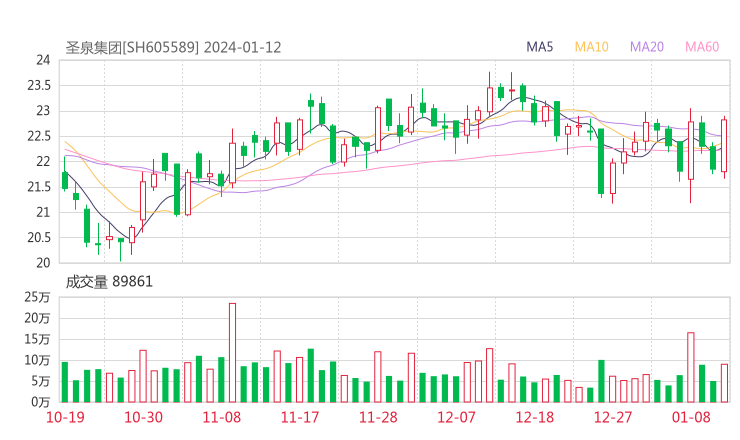Click the MA20 legend label
Viewport: 740px width, 440px height.
coord(647,47)
